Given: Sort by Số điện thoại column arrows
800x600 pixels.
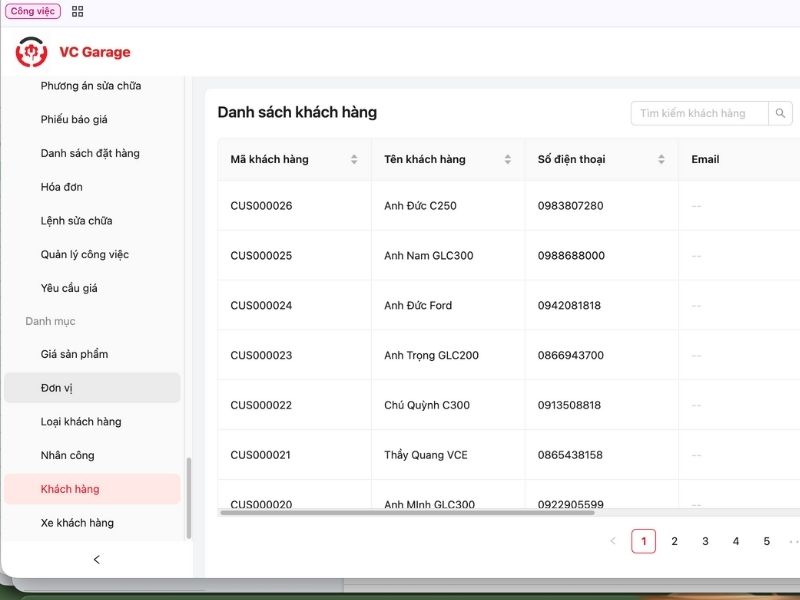Looking at the screenshot, I should pos(661,159).
